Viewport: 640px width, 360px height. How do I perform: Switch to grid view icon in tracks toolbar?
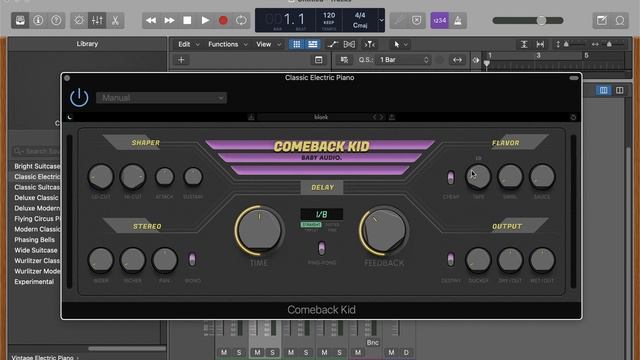click(x=297, y=44)
